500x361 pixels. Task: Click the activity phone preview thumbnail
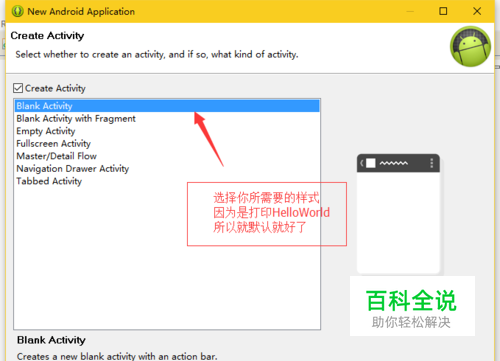coord(398,214)
